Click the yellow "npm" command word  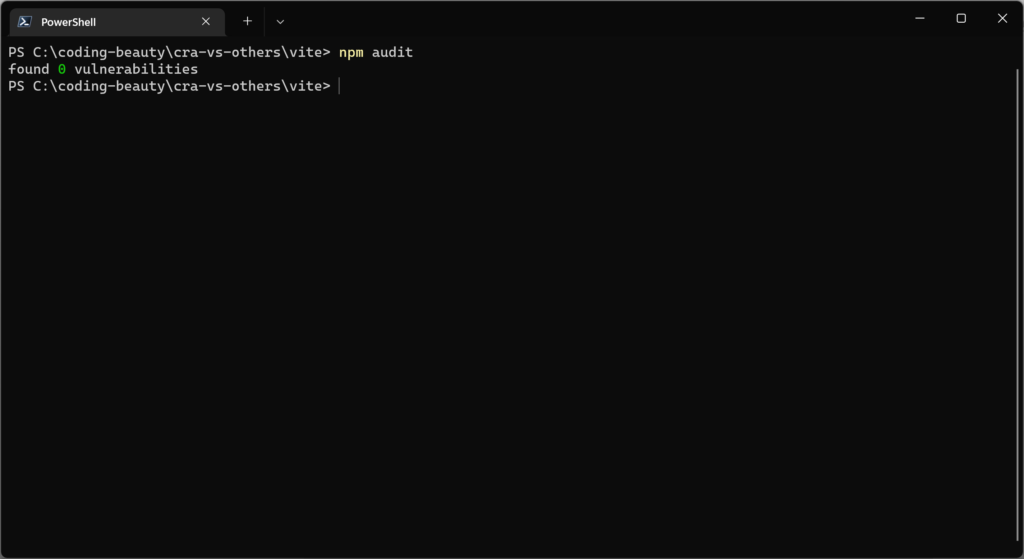click(351, 52)
